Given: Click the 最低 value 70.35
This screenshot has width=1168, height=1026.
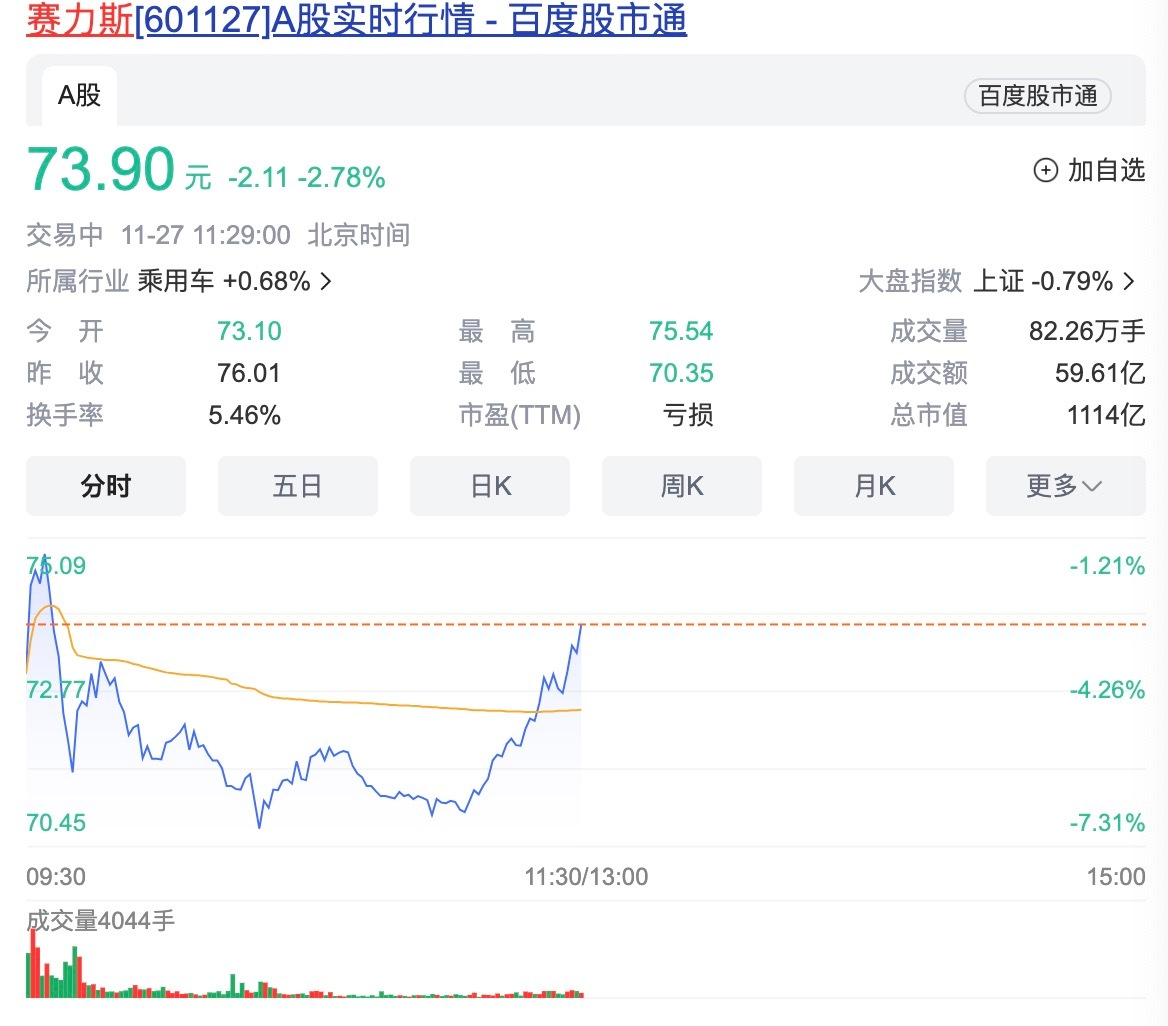Looking at the screenshot, I should pyautogui.click(x=681, y=373).
